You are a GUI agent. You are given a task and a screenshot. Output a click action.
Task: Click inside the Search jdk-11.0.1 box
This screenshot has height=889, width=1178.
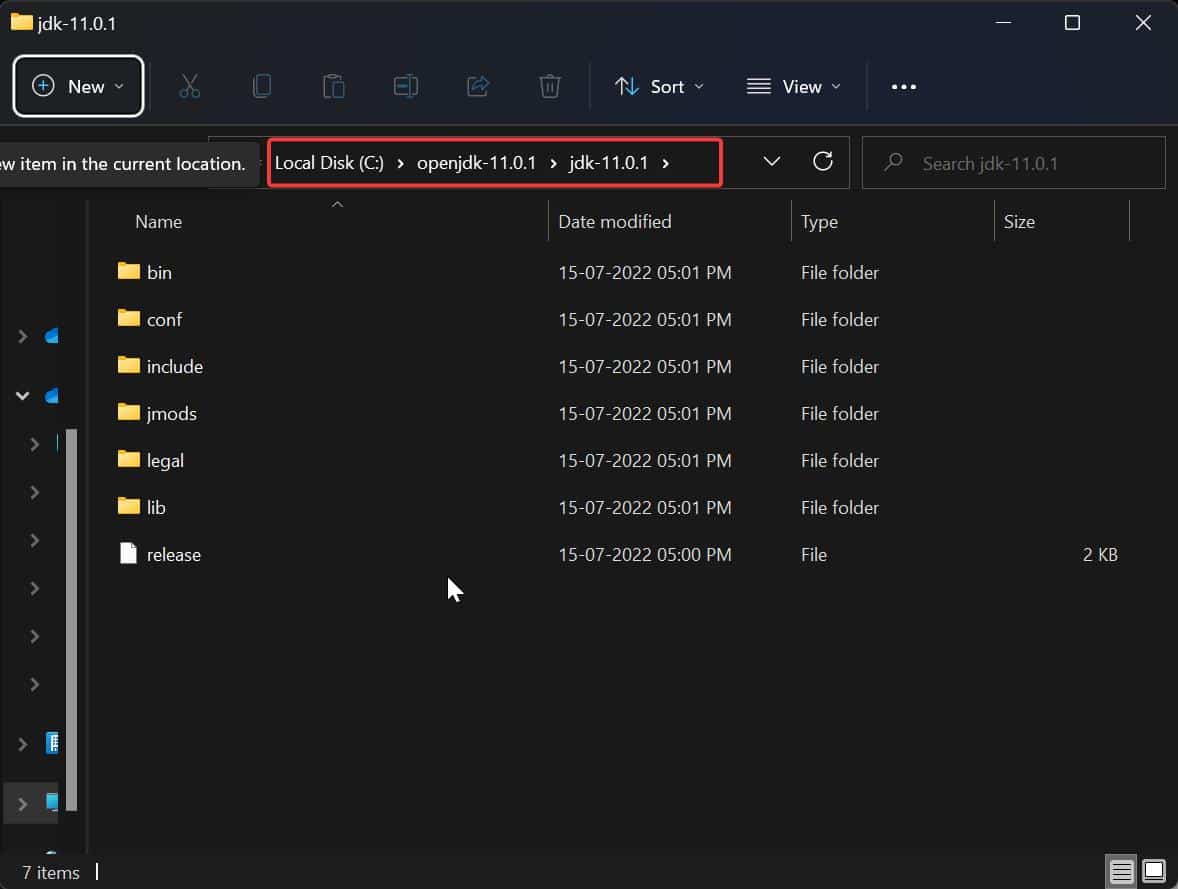[1013, 162]
